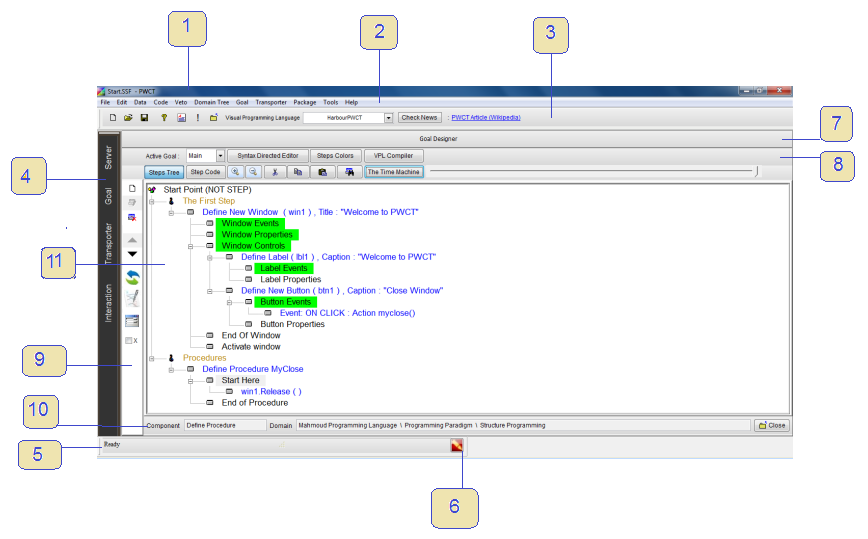Open the PWCT Article (Wikipedia) link
The width and height of the screenshot is (868, 539).
pos(486,118)
